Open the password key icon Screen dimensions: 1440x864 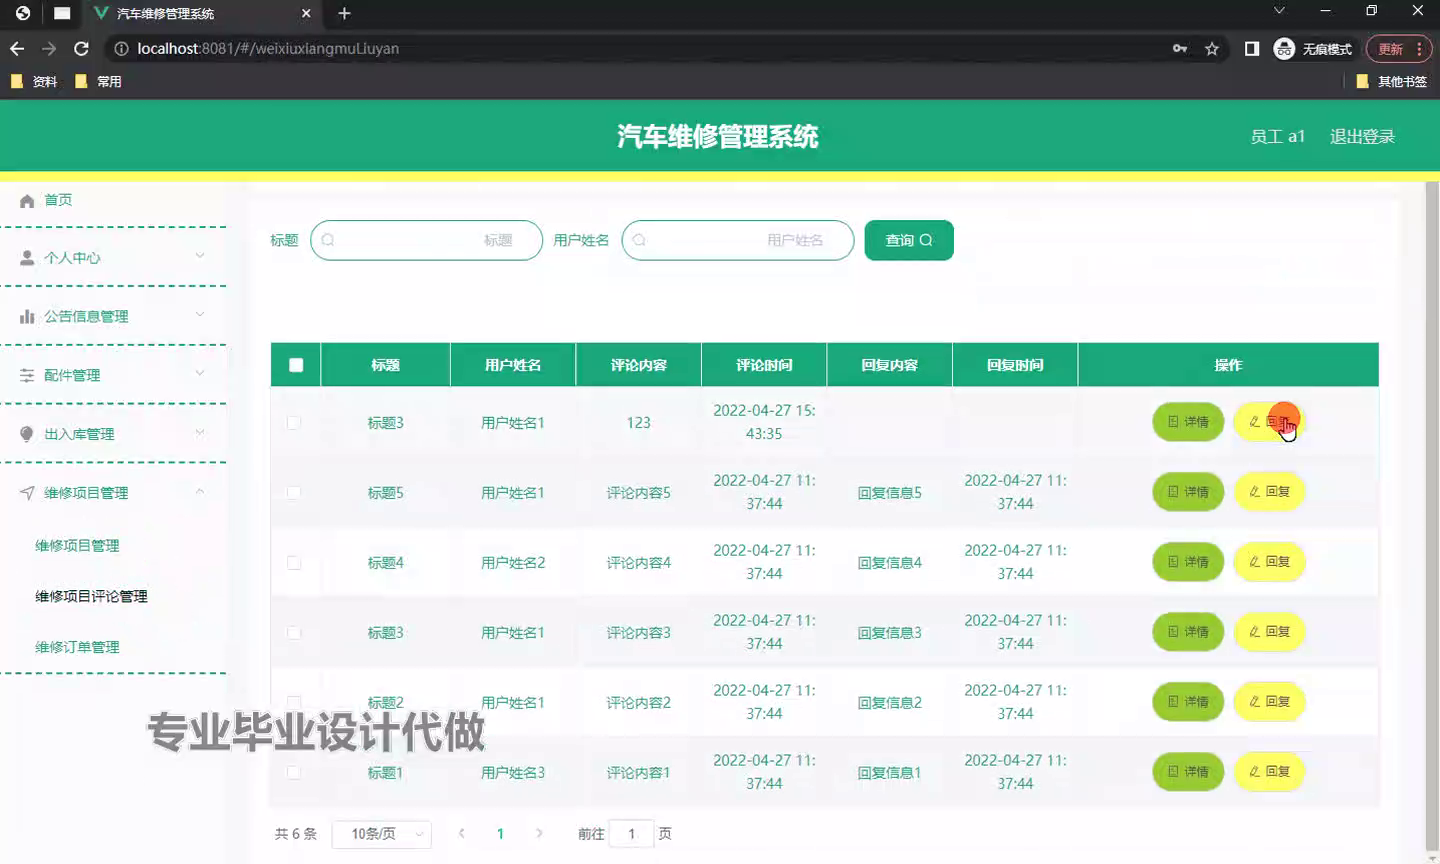pyautogui.click(x=1180, y=48)
